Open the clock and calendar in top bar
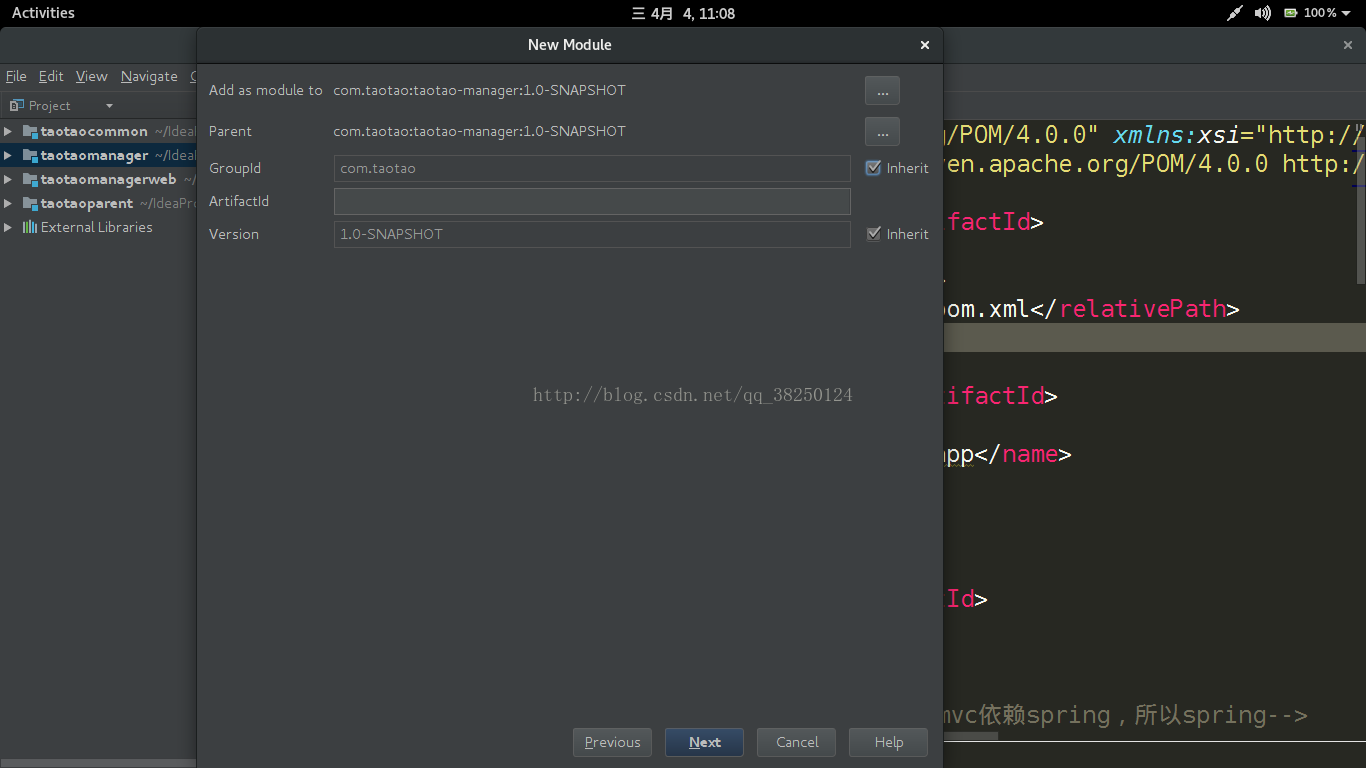The width and height of the screenshot is (1366, 768). (x=683, y=13)
